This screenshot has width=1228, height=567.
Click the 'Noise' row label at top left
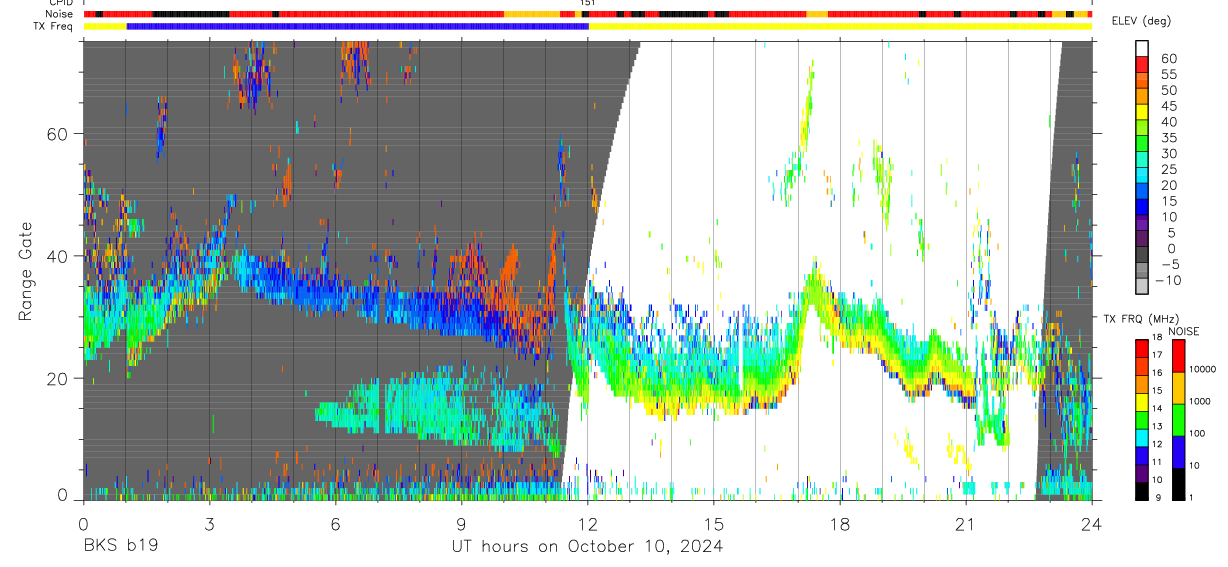[61, 14]
